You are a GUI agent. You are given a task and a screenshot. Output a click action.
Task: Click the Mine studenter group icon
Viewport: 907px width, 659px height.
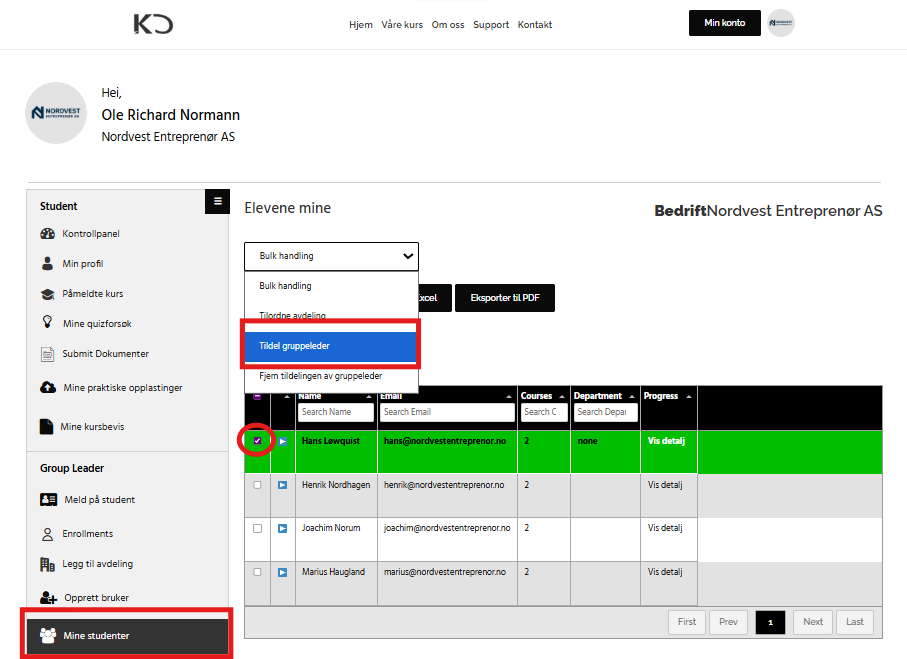(48, 635)
